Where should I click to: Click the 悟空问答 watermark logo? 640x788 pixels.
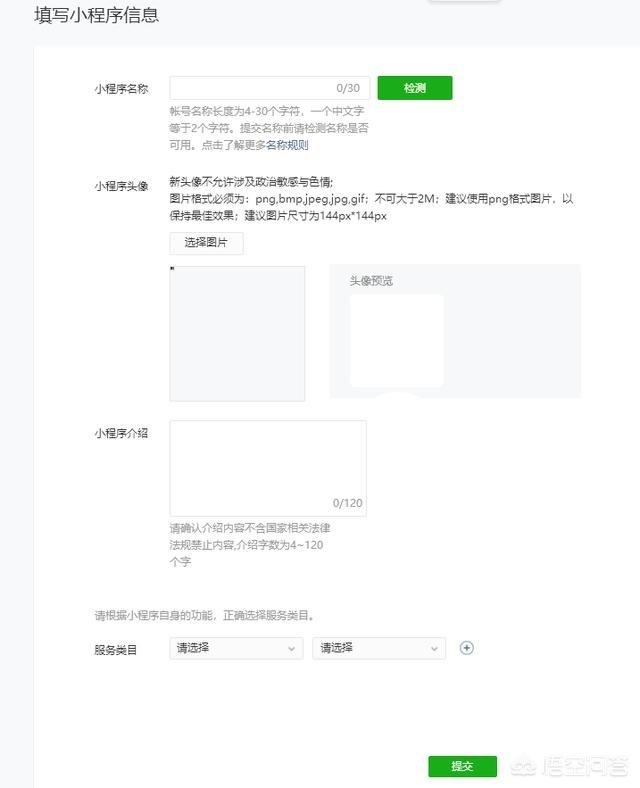click(569, 766)
